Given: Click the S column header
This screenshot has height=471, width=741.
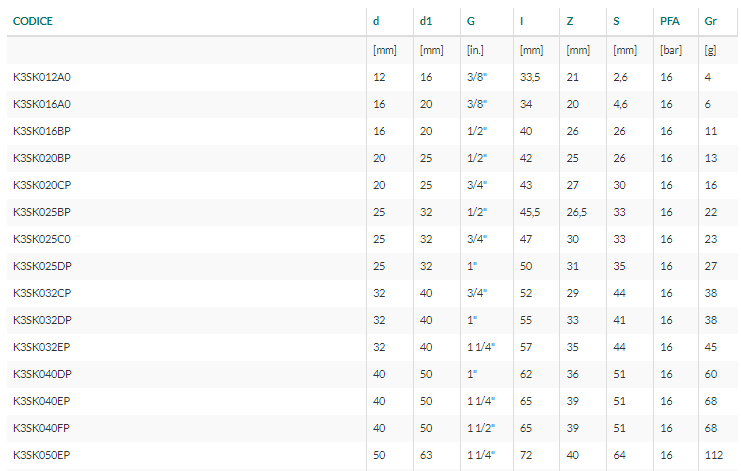Looking at the screenshot, I should [x=616, y=21].
